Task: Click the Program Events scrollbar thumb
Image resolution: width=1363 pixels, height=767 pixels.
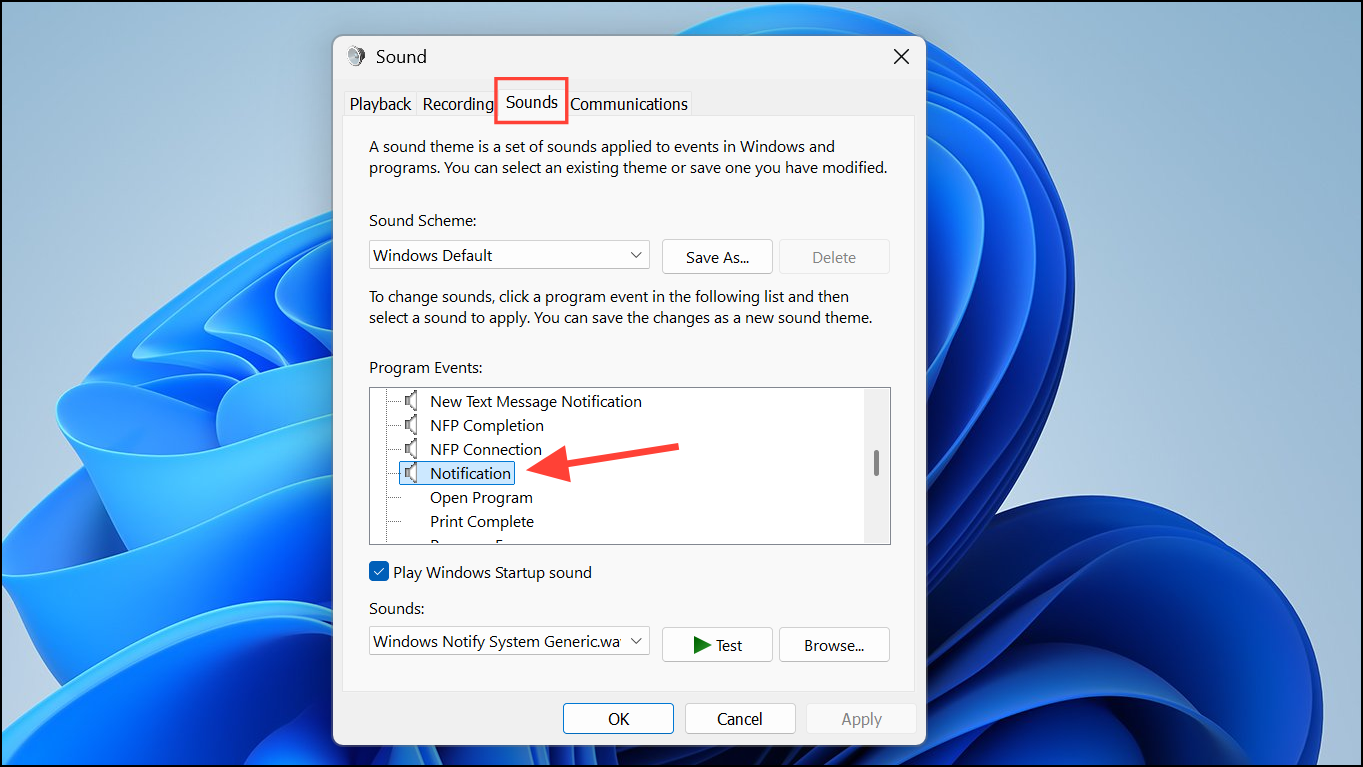Action: tap(877, 462)
